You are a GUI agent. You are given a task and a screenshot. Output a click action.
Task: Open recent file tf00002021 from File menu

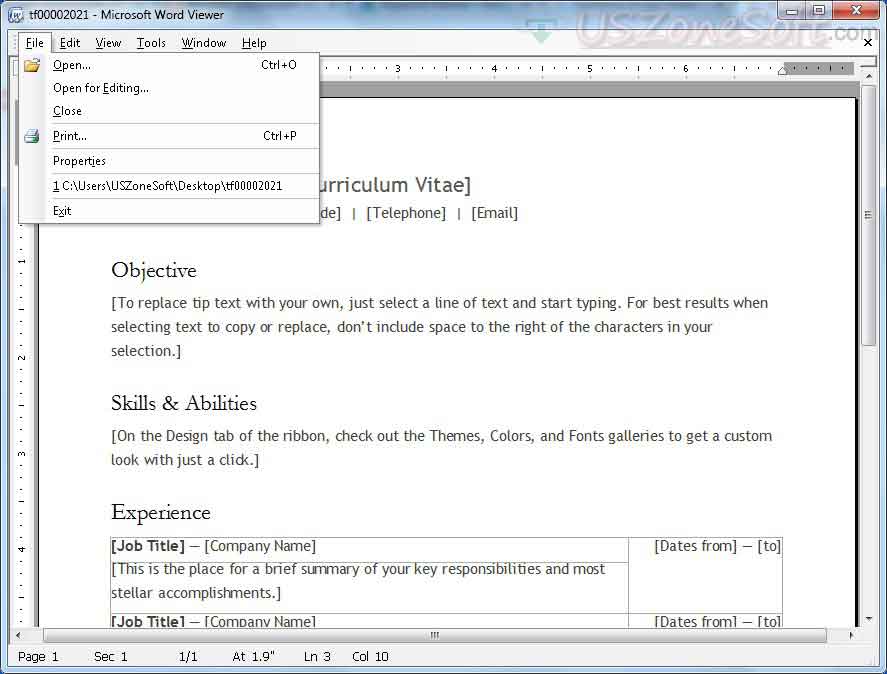(169, 186)
